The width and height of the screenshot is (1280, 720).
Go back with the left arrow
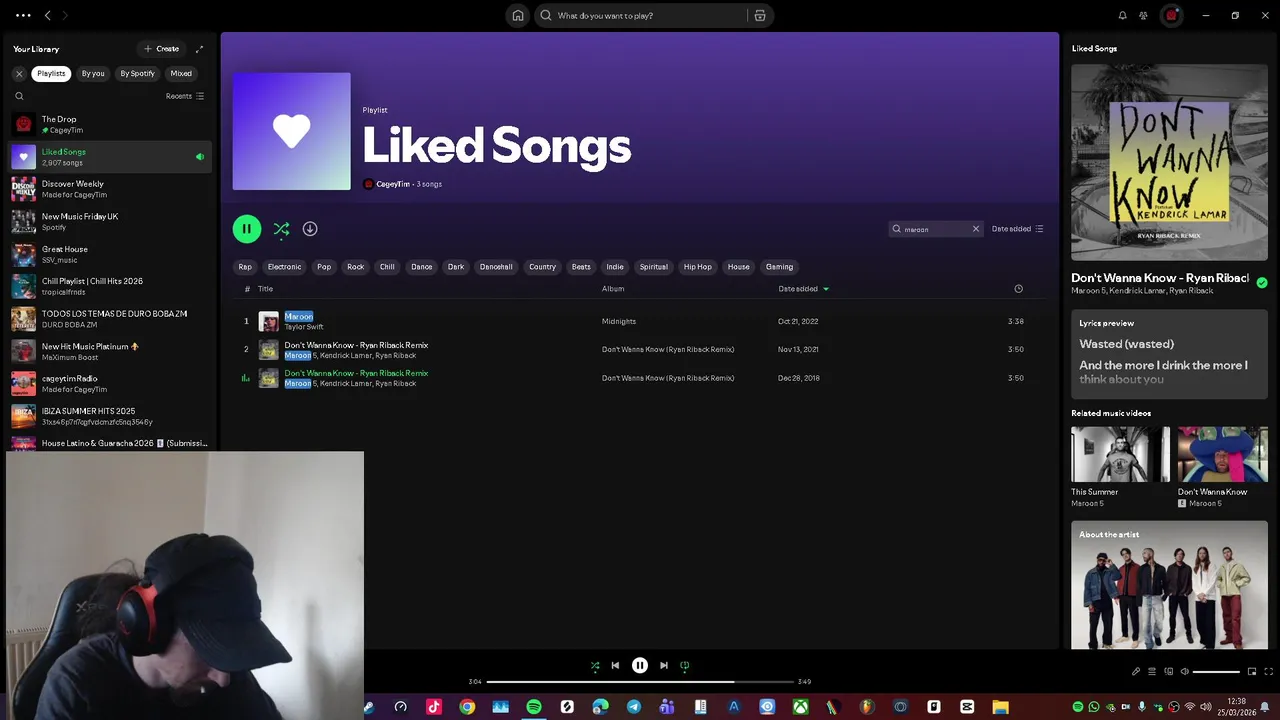tap(47, 15)
